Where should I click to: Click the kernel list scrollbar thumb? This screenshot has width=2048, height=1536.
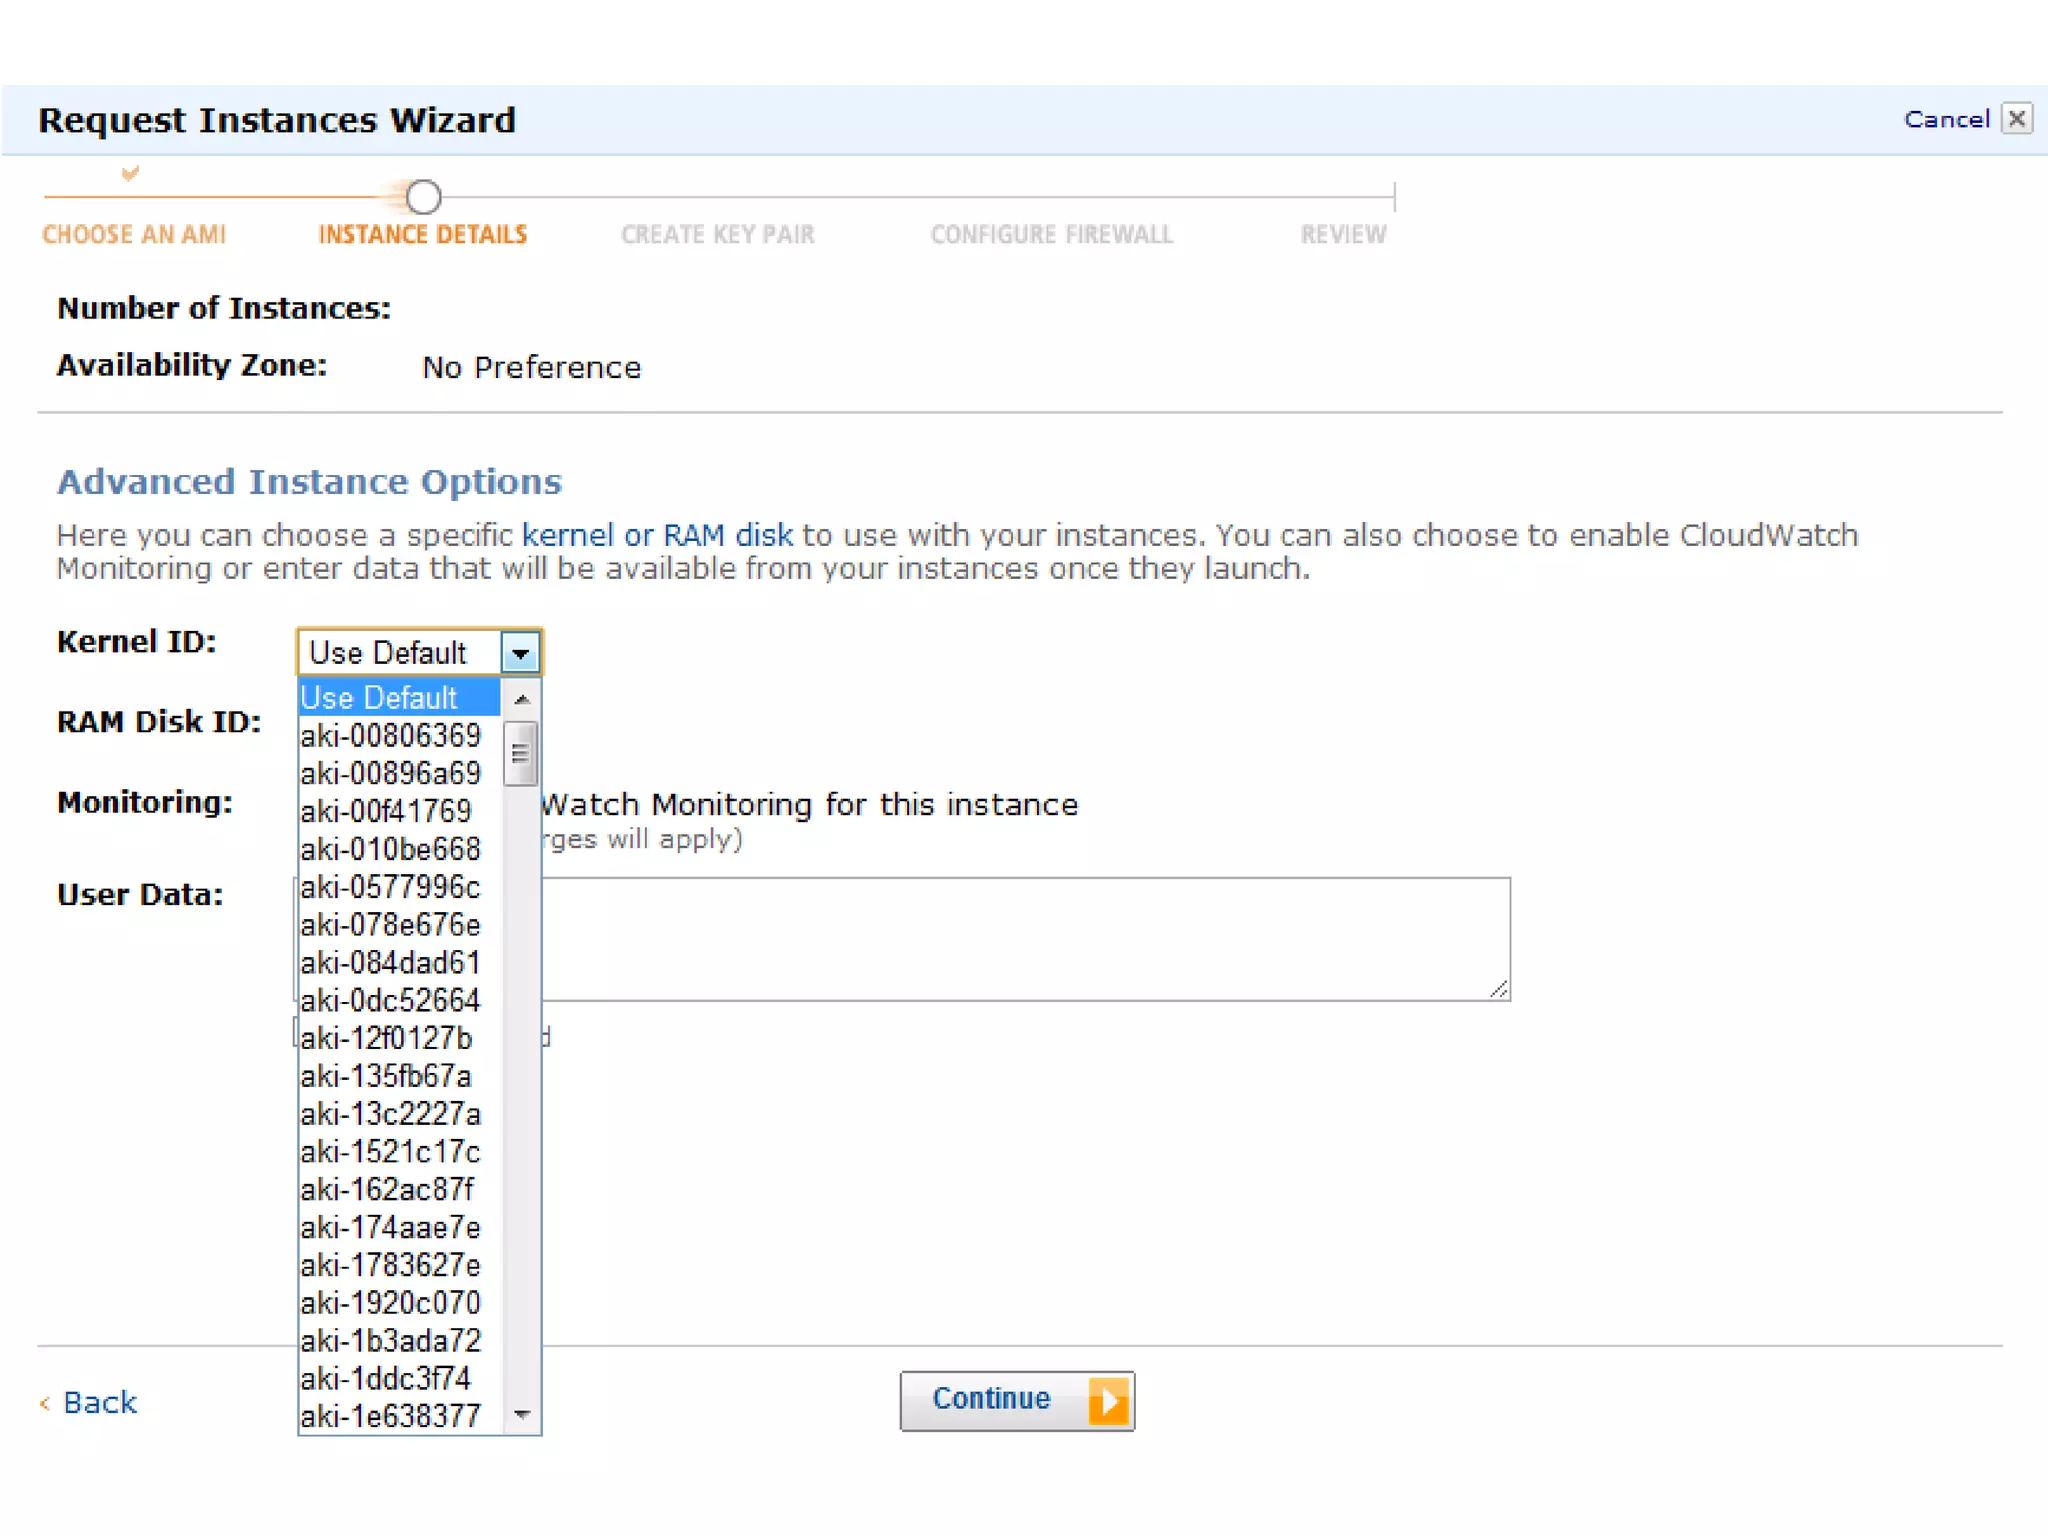click(x=520, y=754)
